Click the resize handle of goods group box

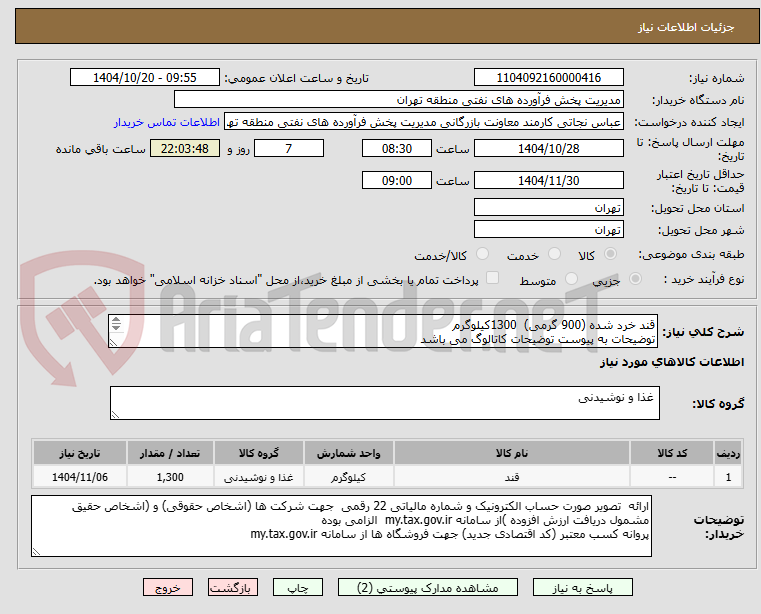pyautogui.click(x=115, y=415)
